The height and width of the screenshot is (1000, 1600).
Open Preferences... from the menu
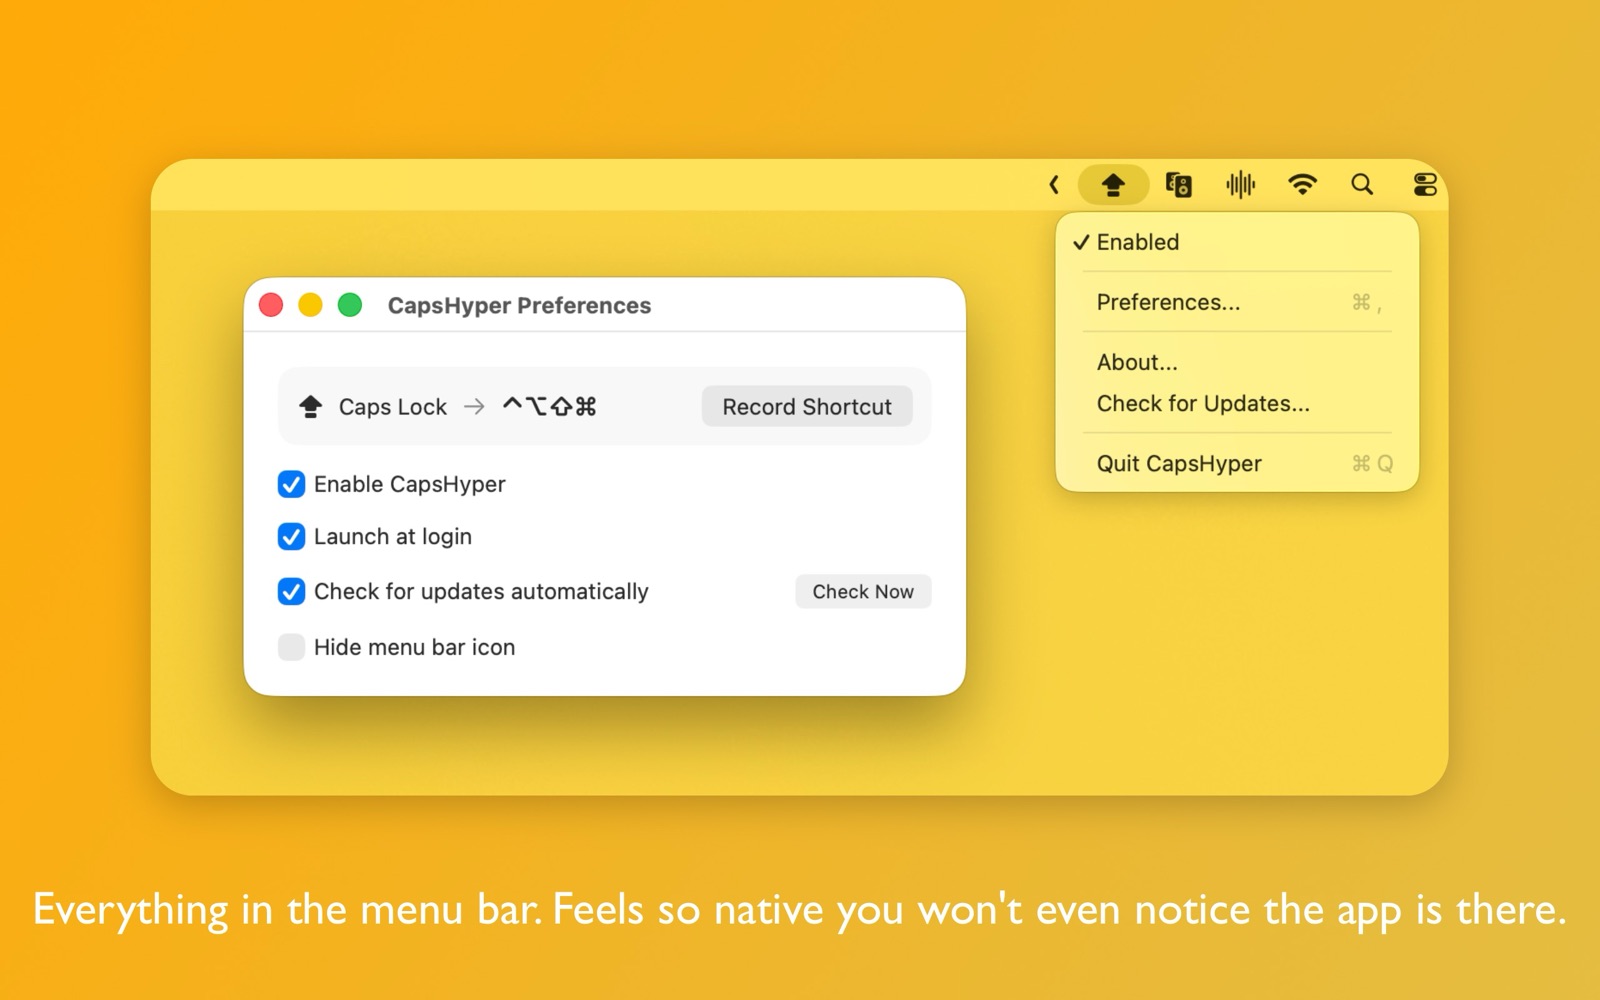(1237, 302)
